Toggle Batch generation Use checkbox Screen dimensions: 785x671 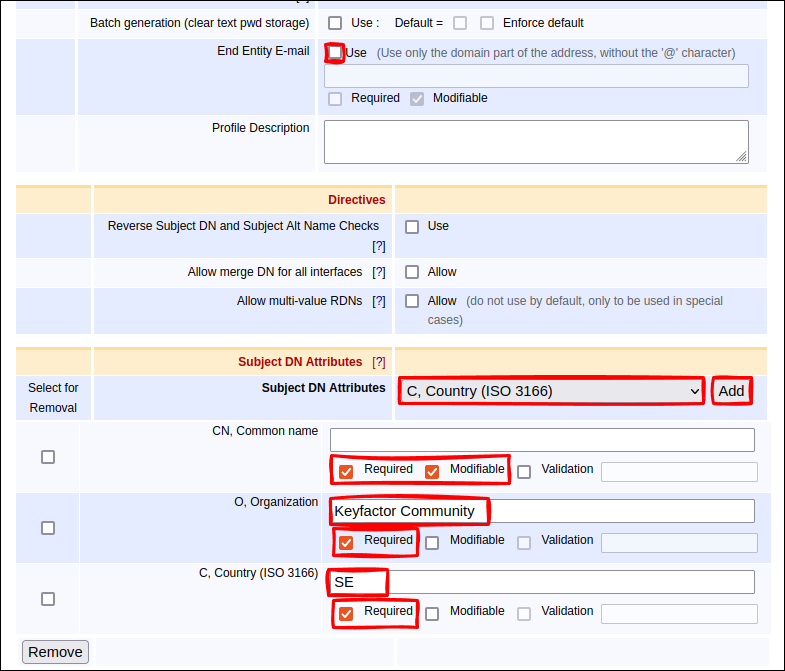coord(335,23)
